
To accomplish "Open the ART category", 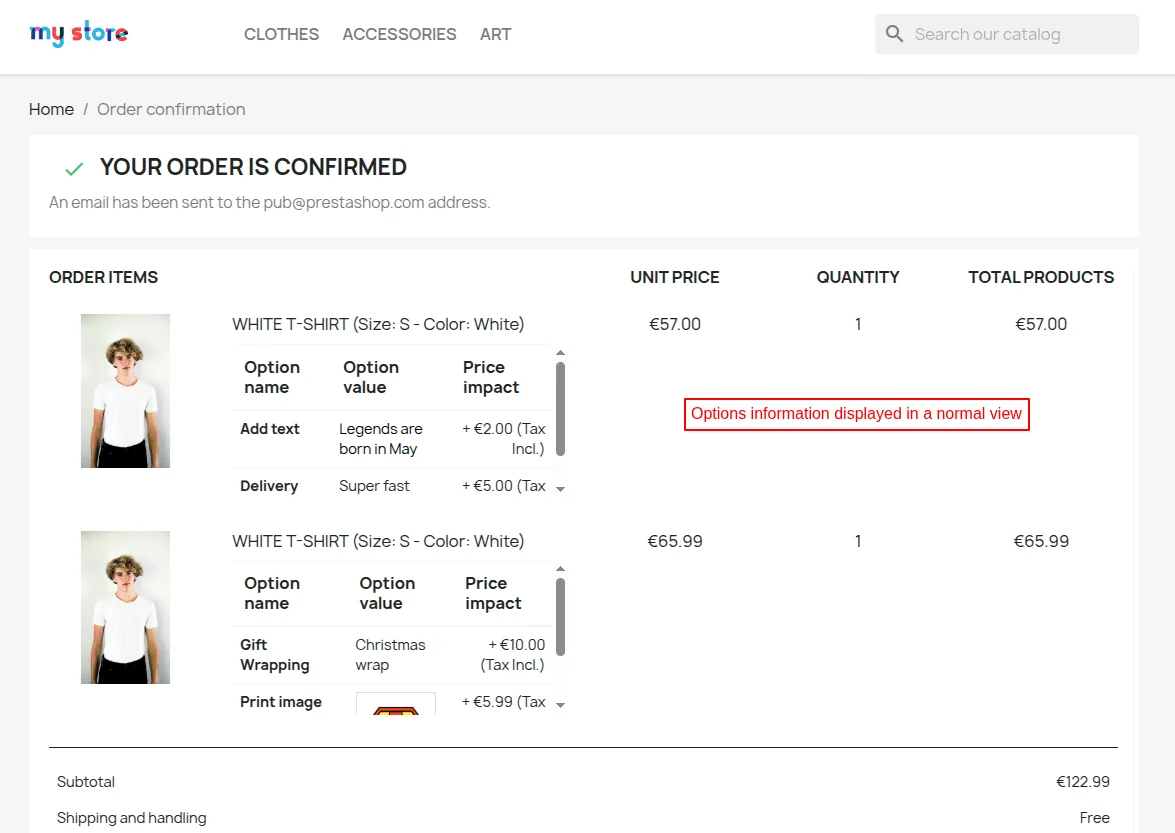I will pyautogui.click(x=495, y=33).
